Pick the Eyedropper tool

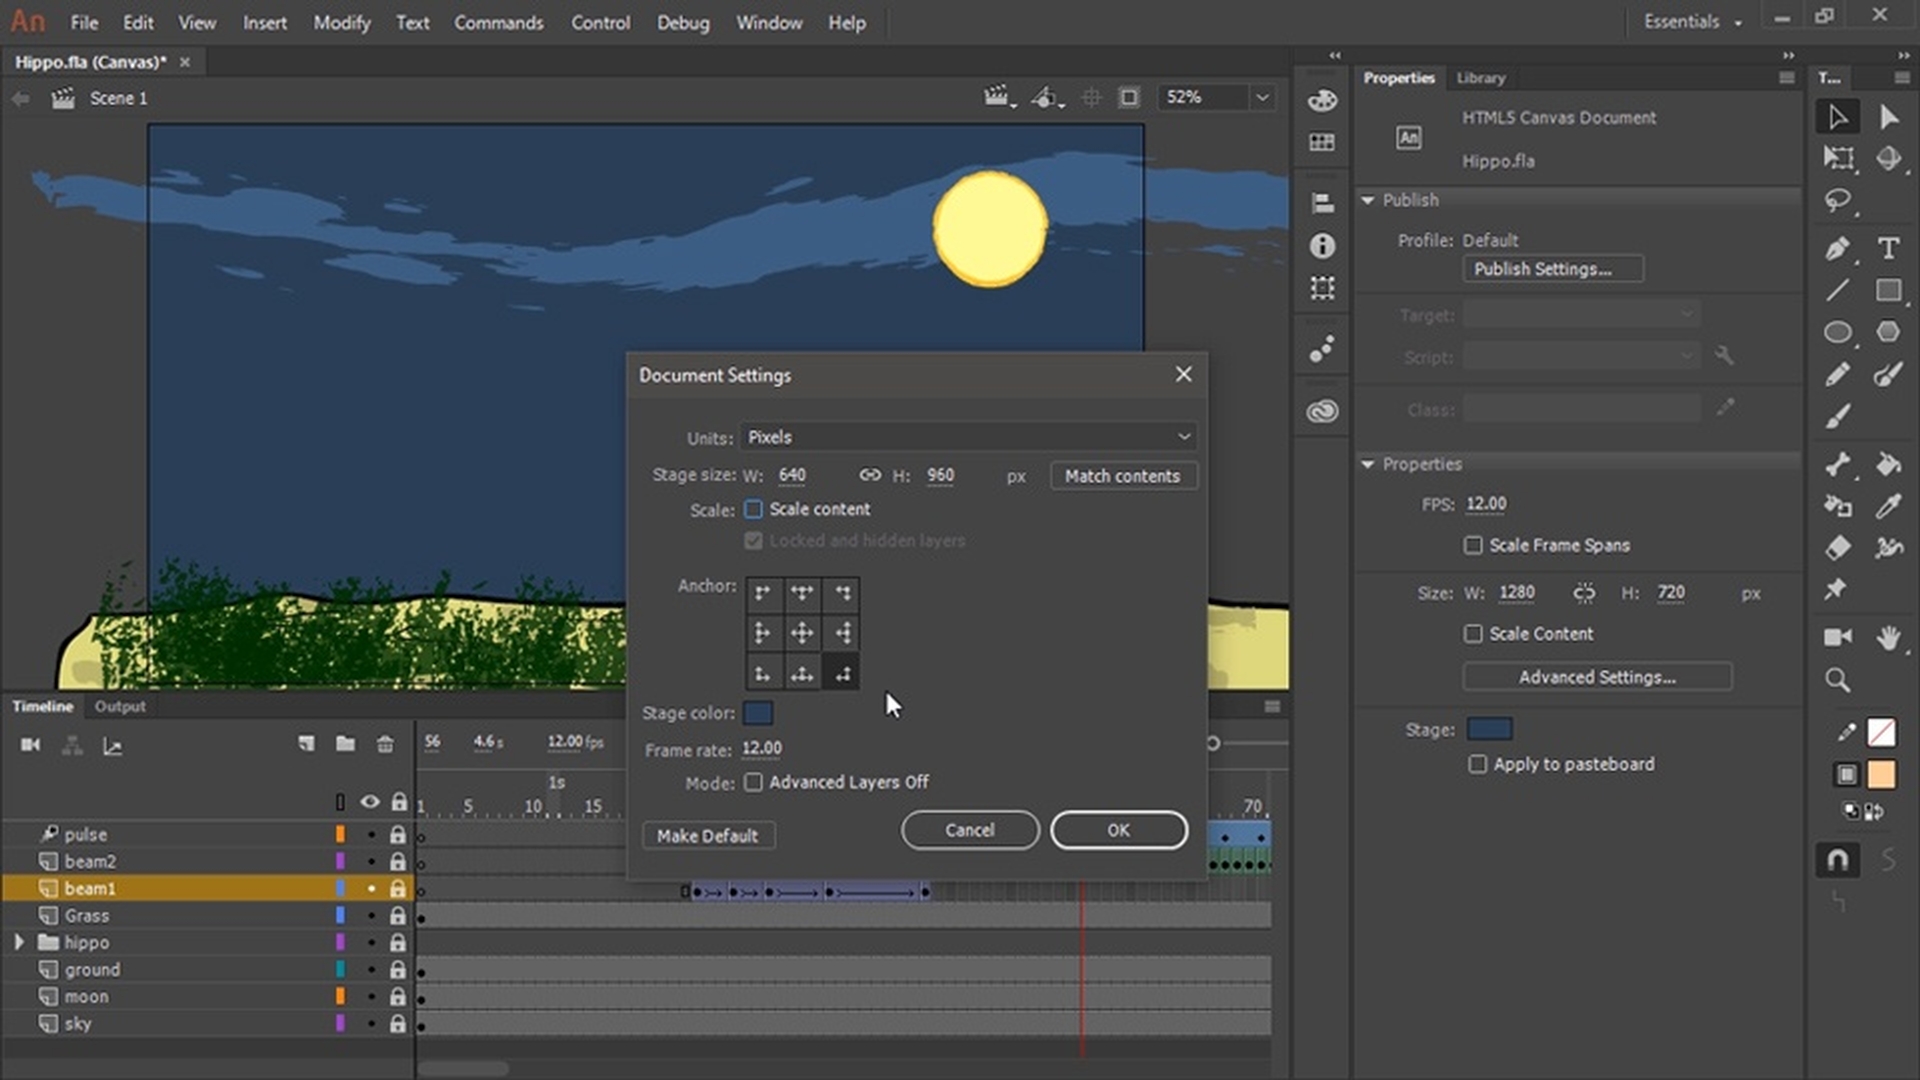click(1889, 506)
